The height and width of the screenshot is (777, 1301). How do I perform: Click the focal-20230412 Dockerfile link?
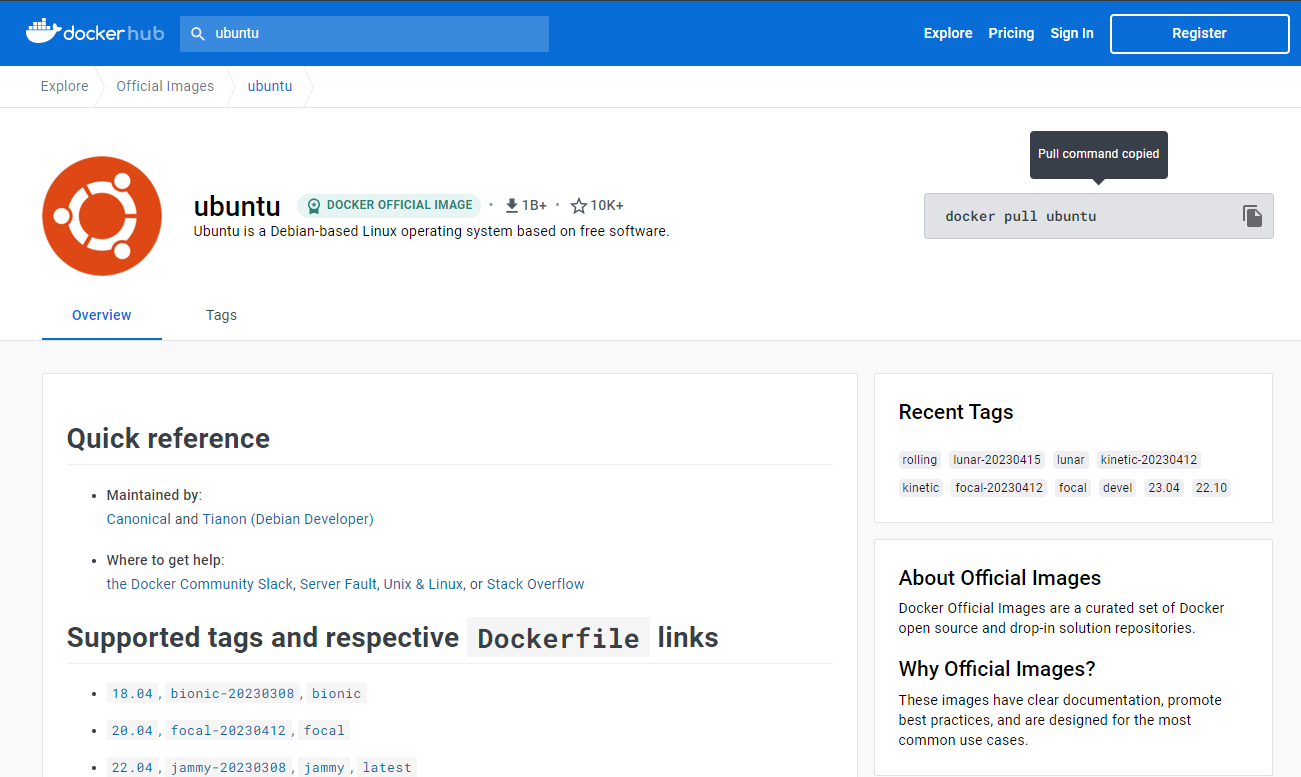click(229, 730)
